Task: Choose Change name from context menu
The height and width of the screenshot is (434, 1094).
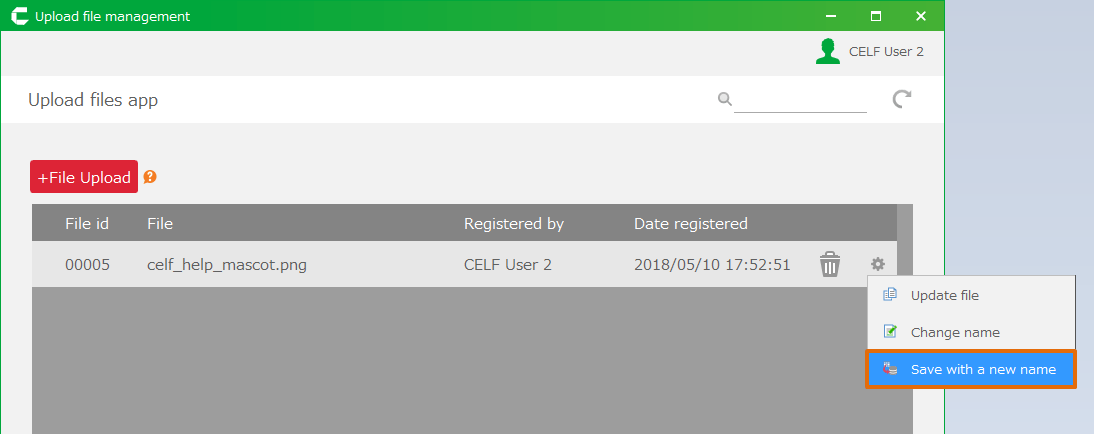Action: 954,332
